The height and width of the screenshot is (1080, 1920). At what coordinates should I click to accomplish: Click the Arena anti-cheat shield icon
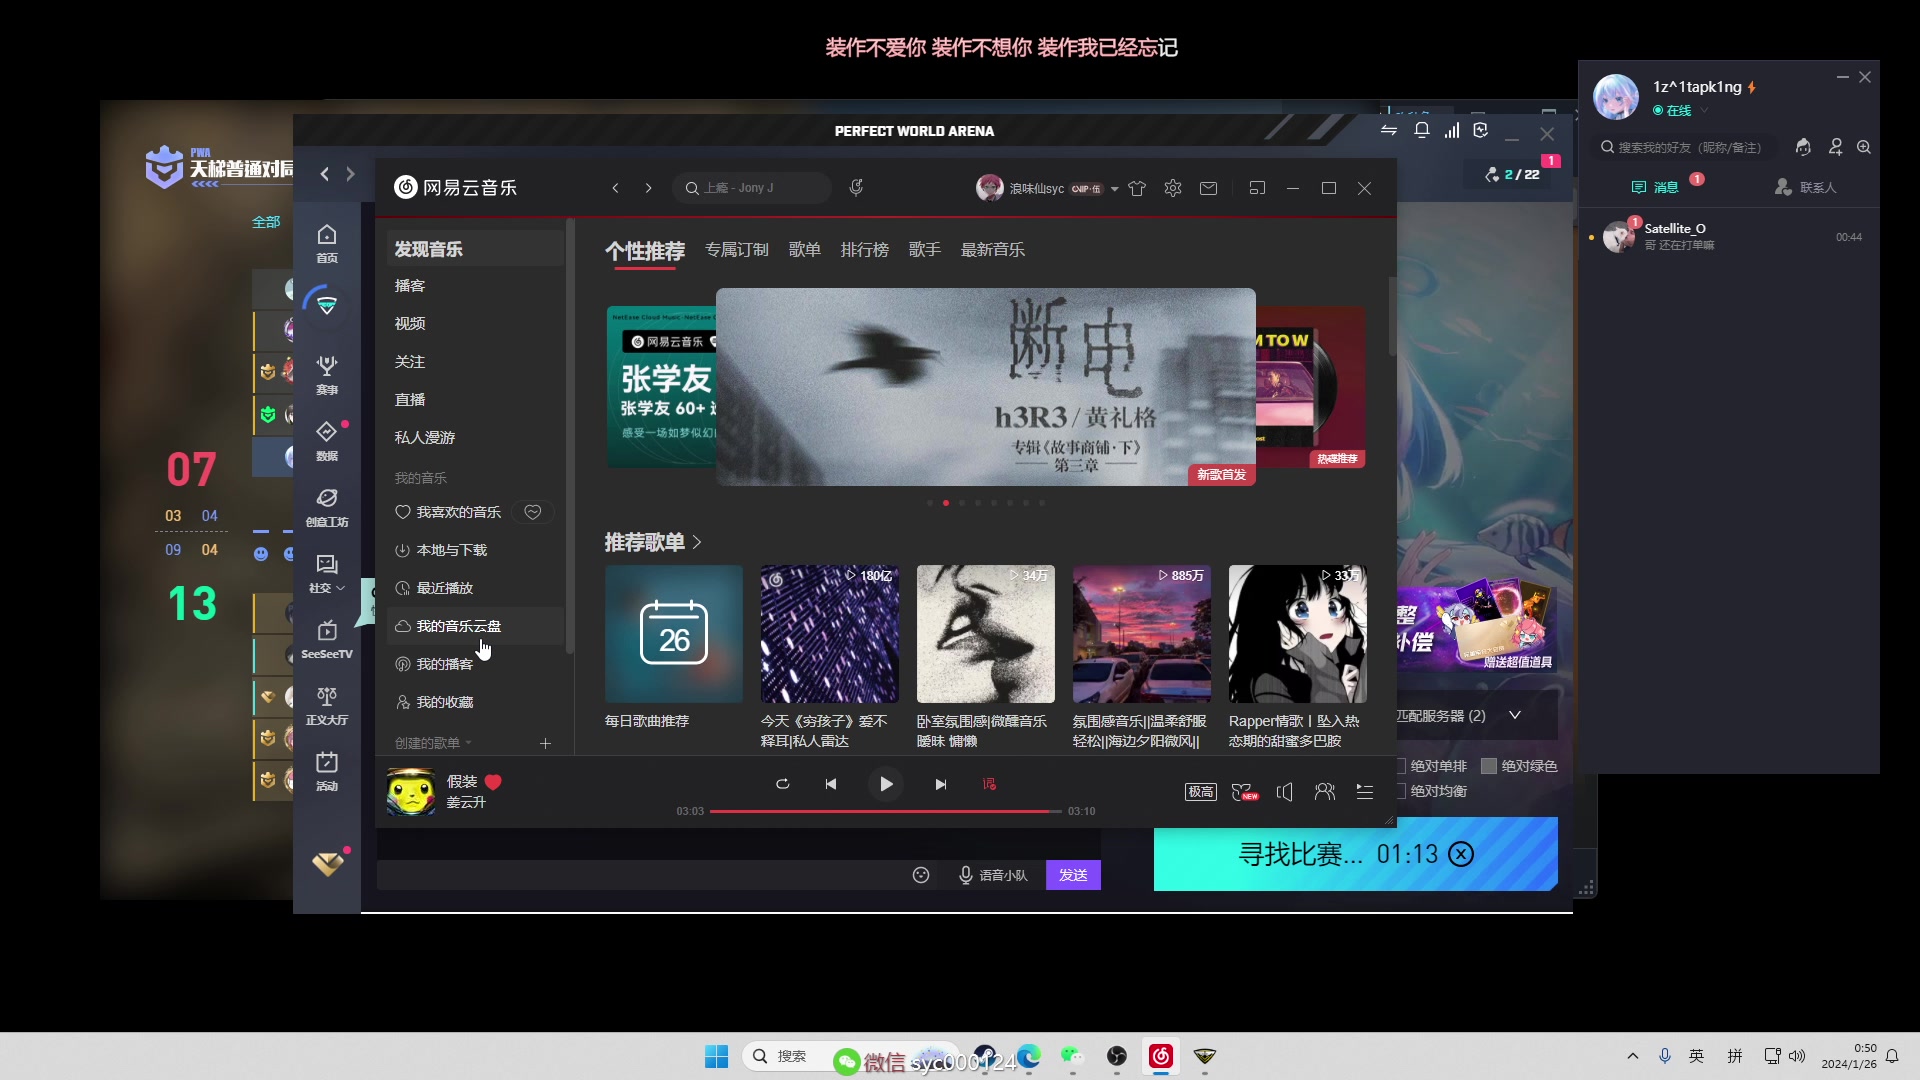pos(1481,130)
